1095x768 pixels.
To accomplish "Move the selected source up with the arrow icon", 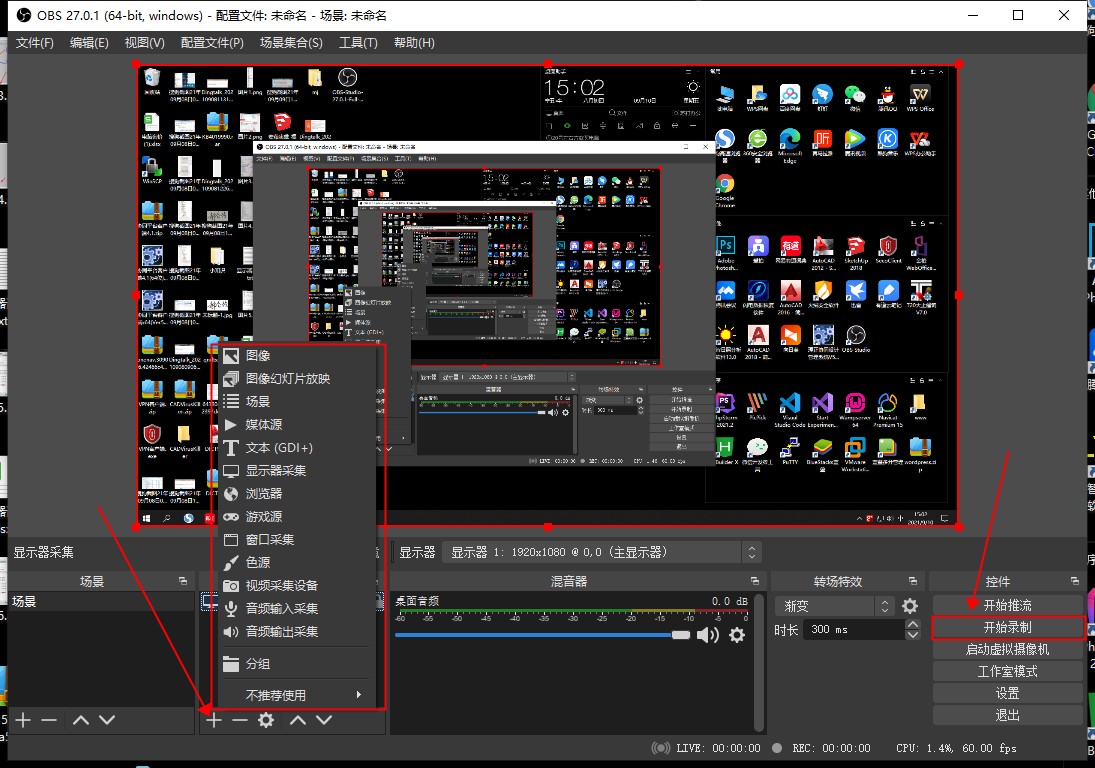I will pyautogui.click(x=298, y=720).
